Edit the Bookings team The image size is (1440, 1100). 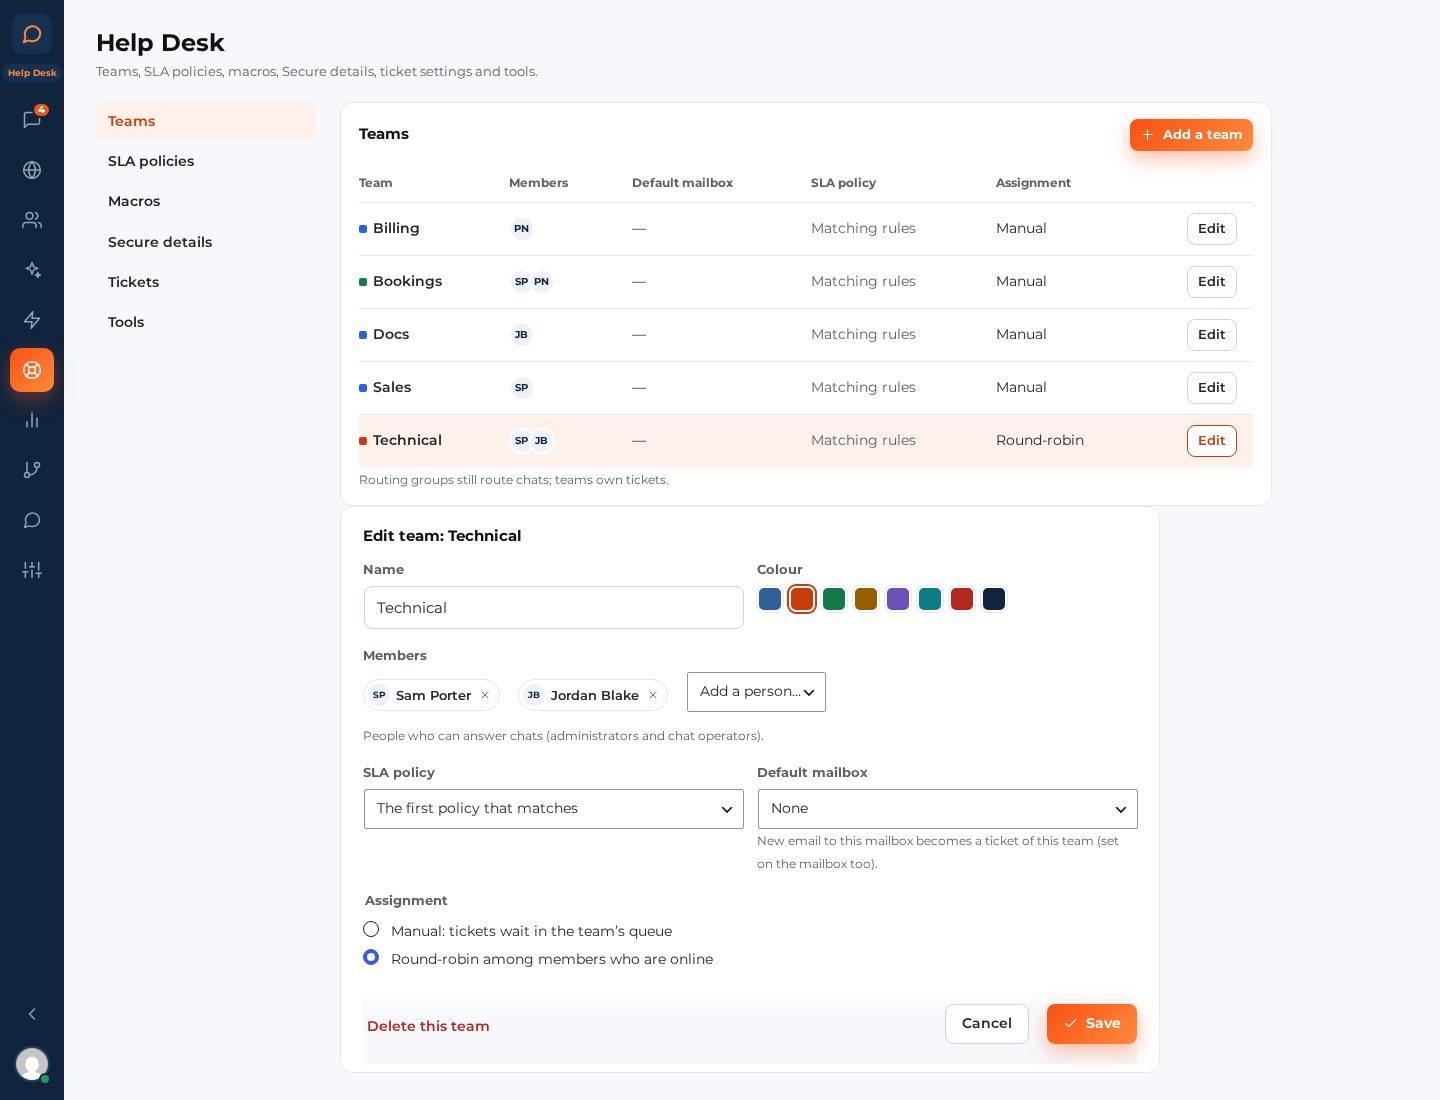pos(1212,282)
